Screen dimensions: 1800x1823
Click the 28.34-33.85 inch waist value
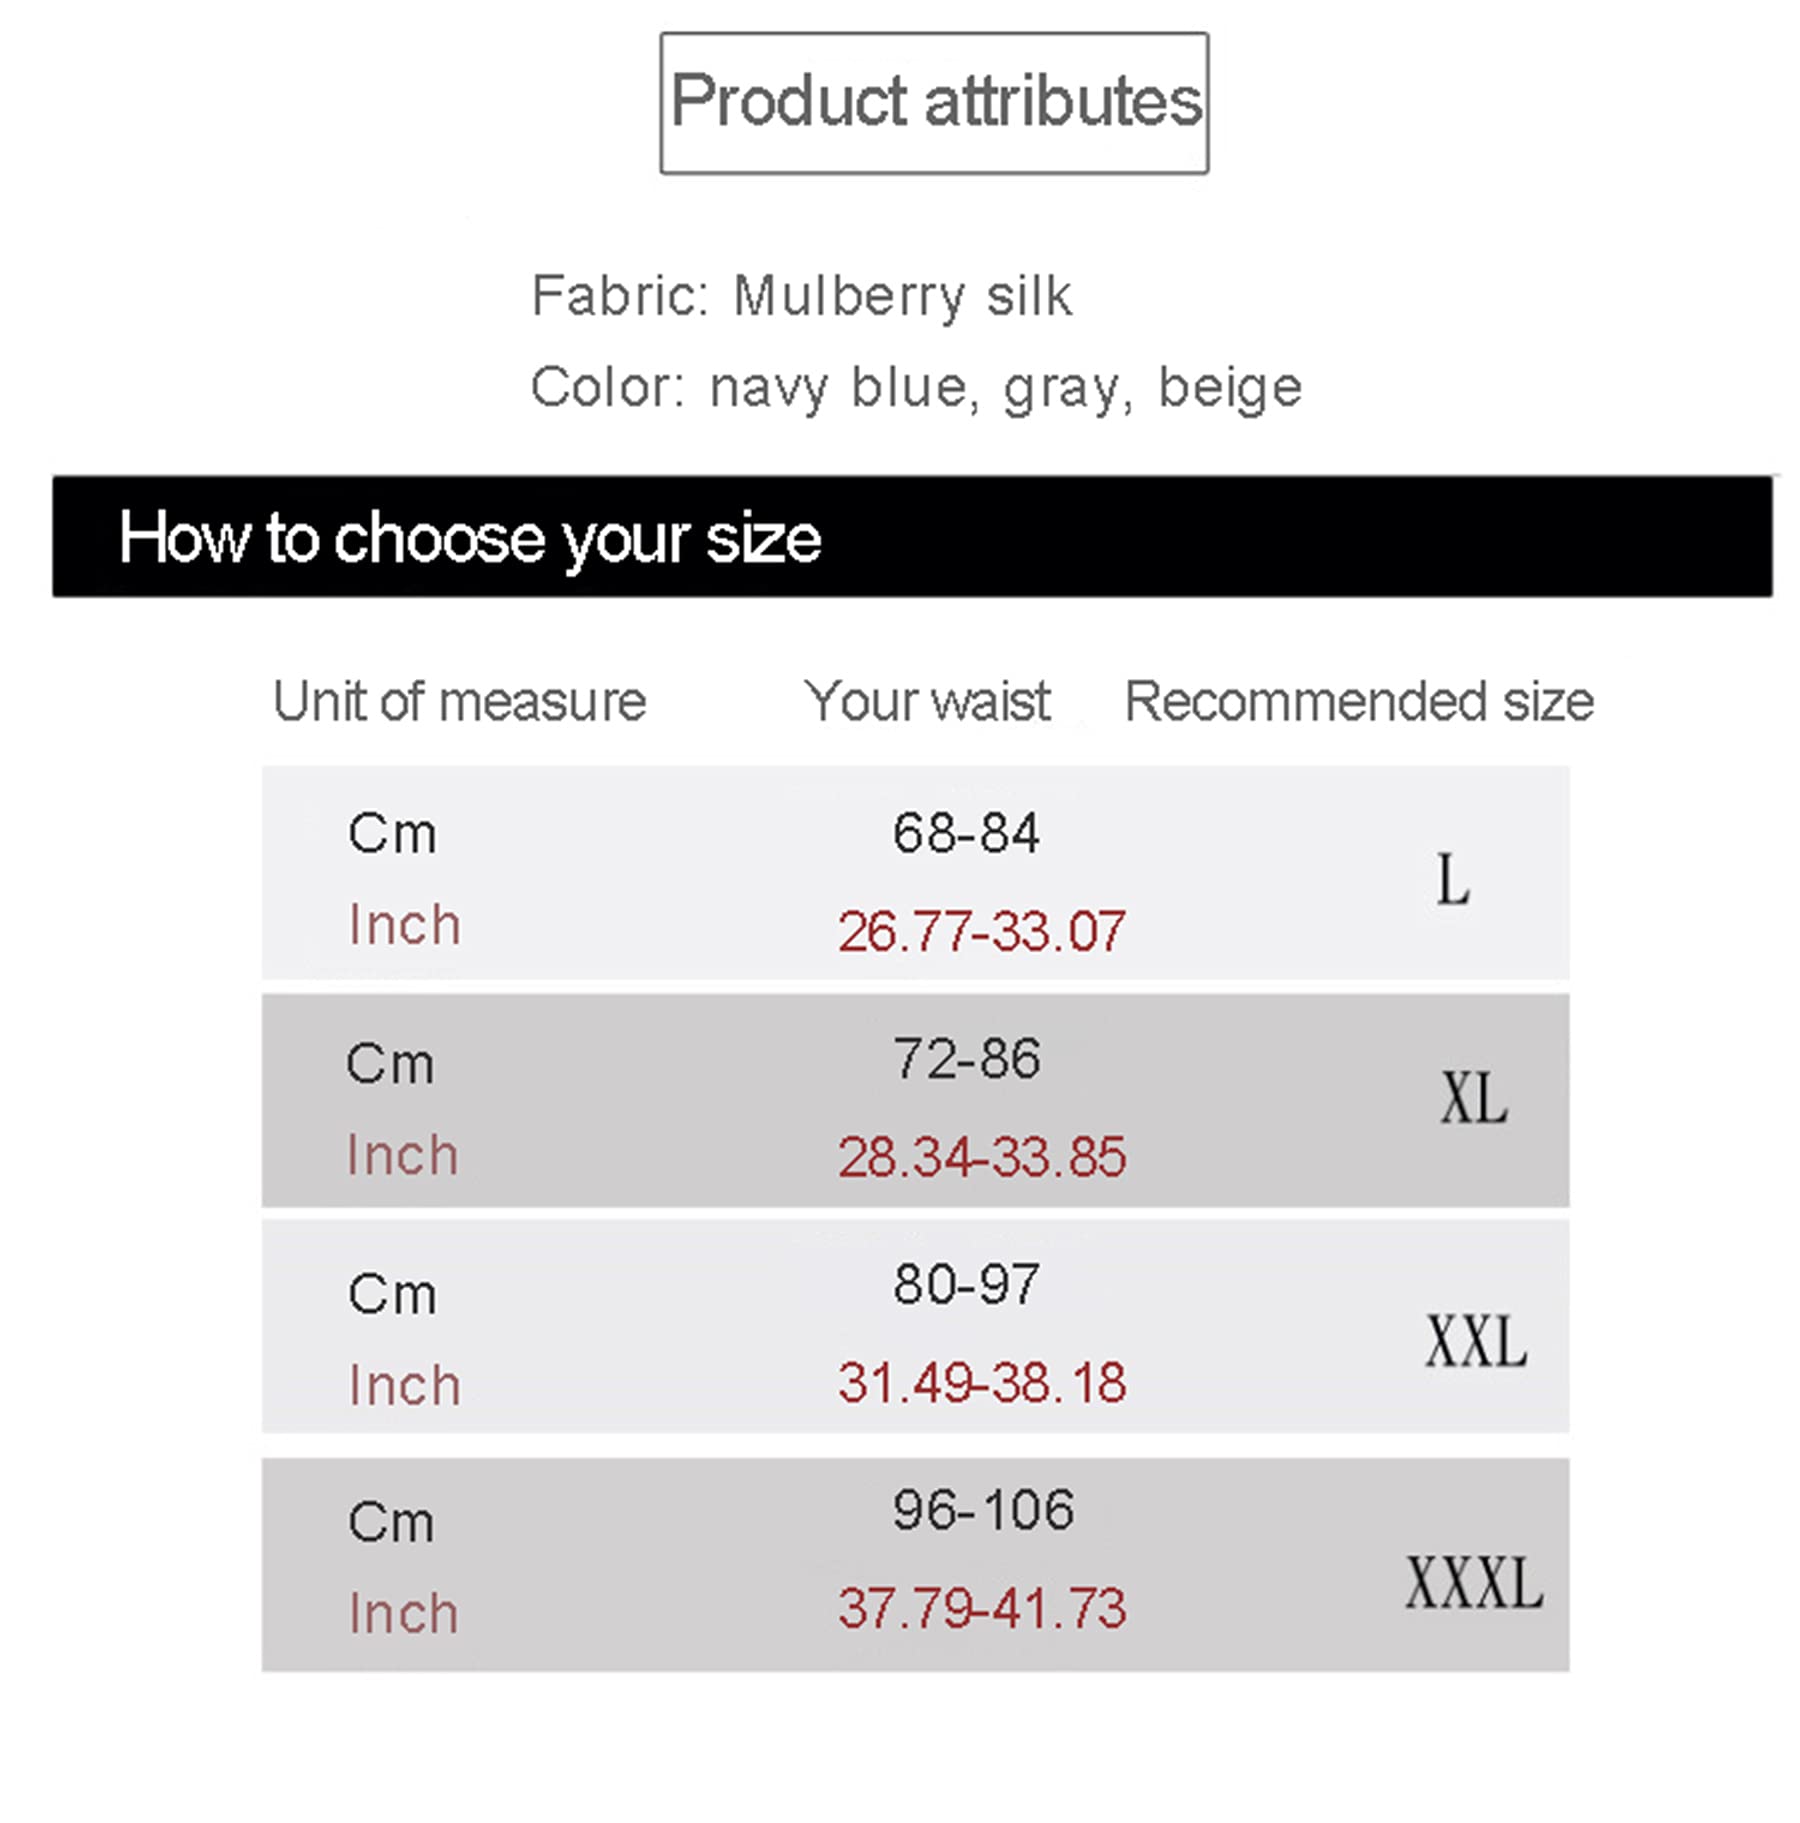point(982,1157)
